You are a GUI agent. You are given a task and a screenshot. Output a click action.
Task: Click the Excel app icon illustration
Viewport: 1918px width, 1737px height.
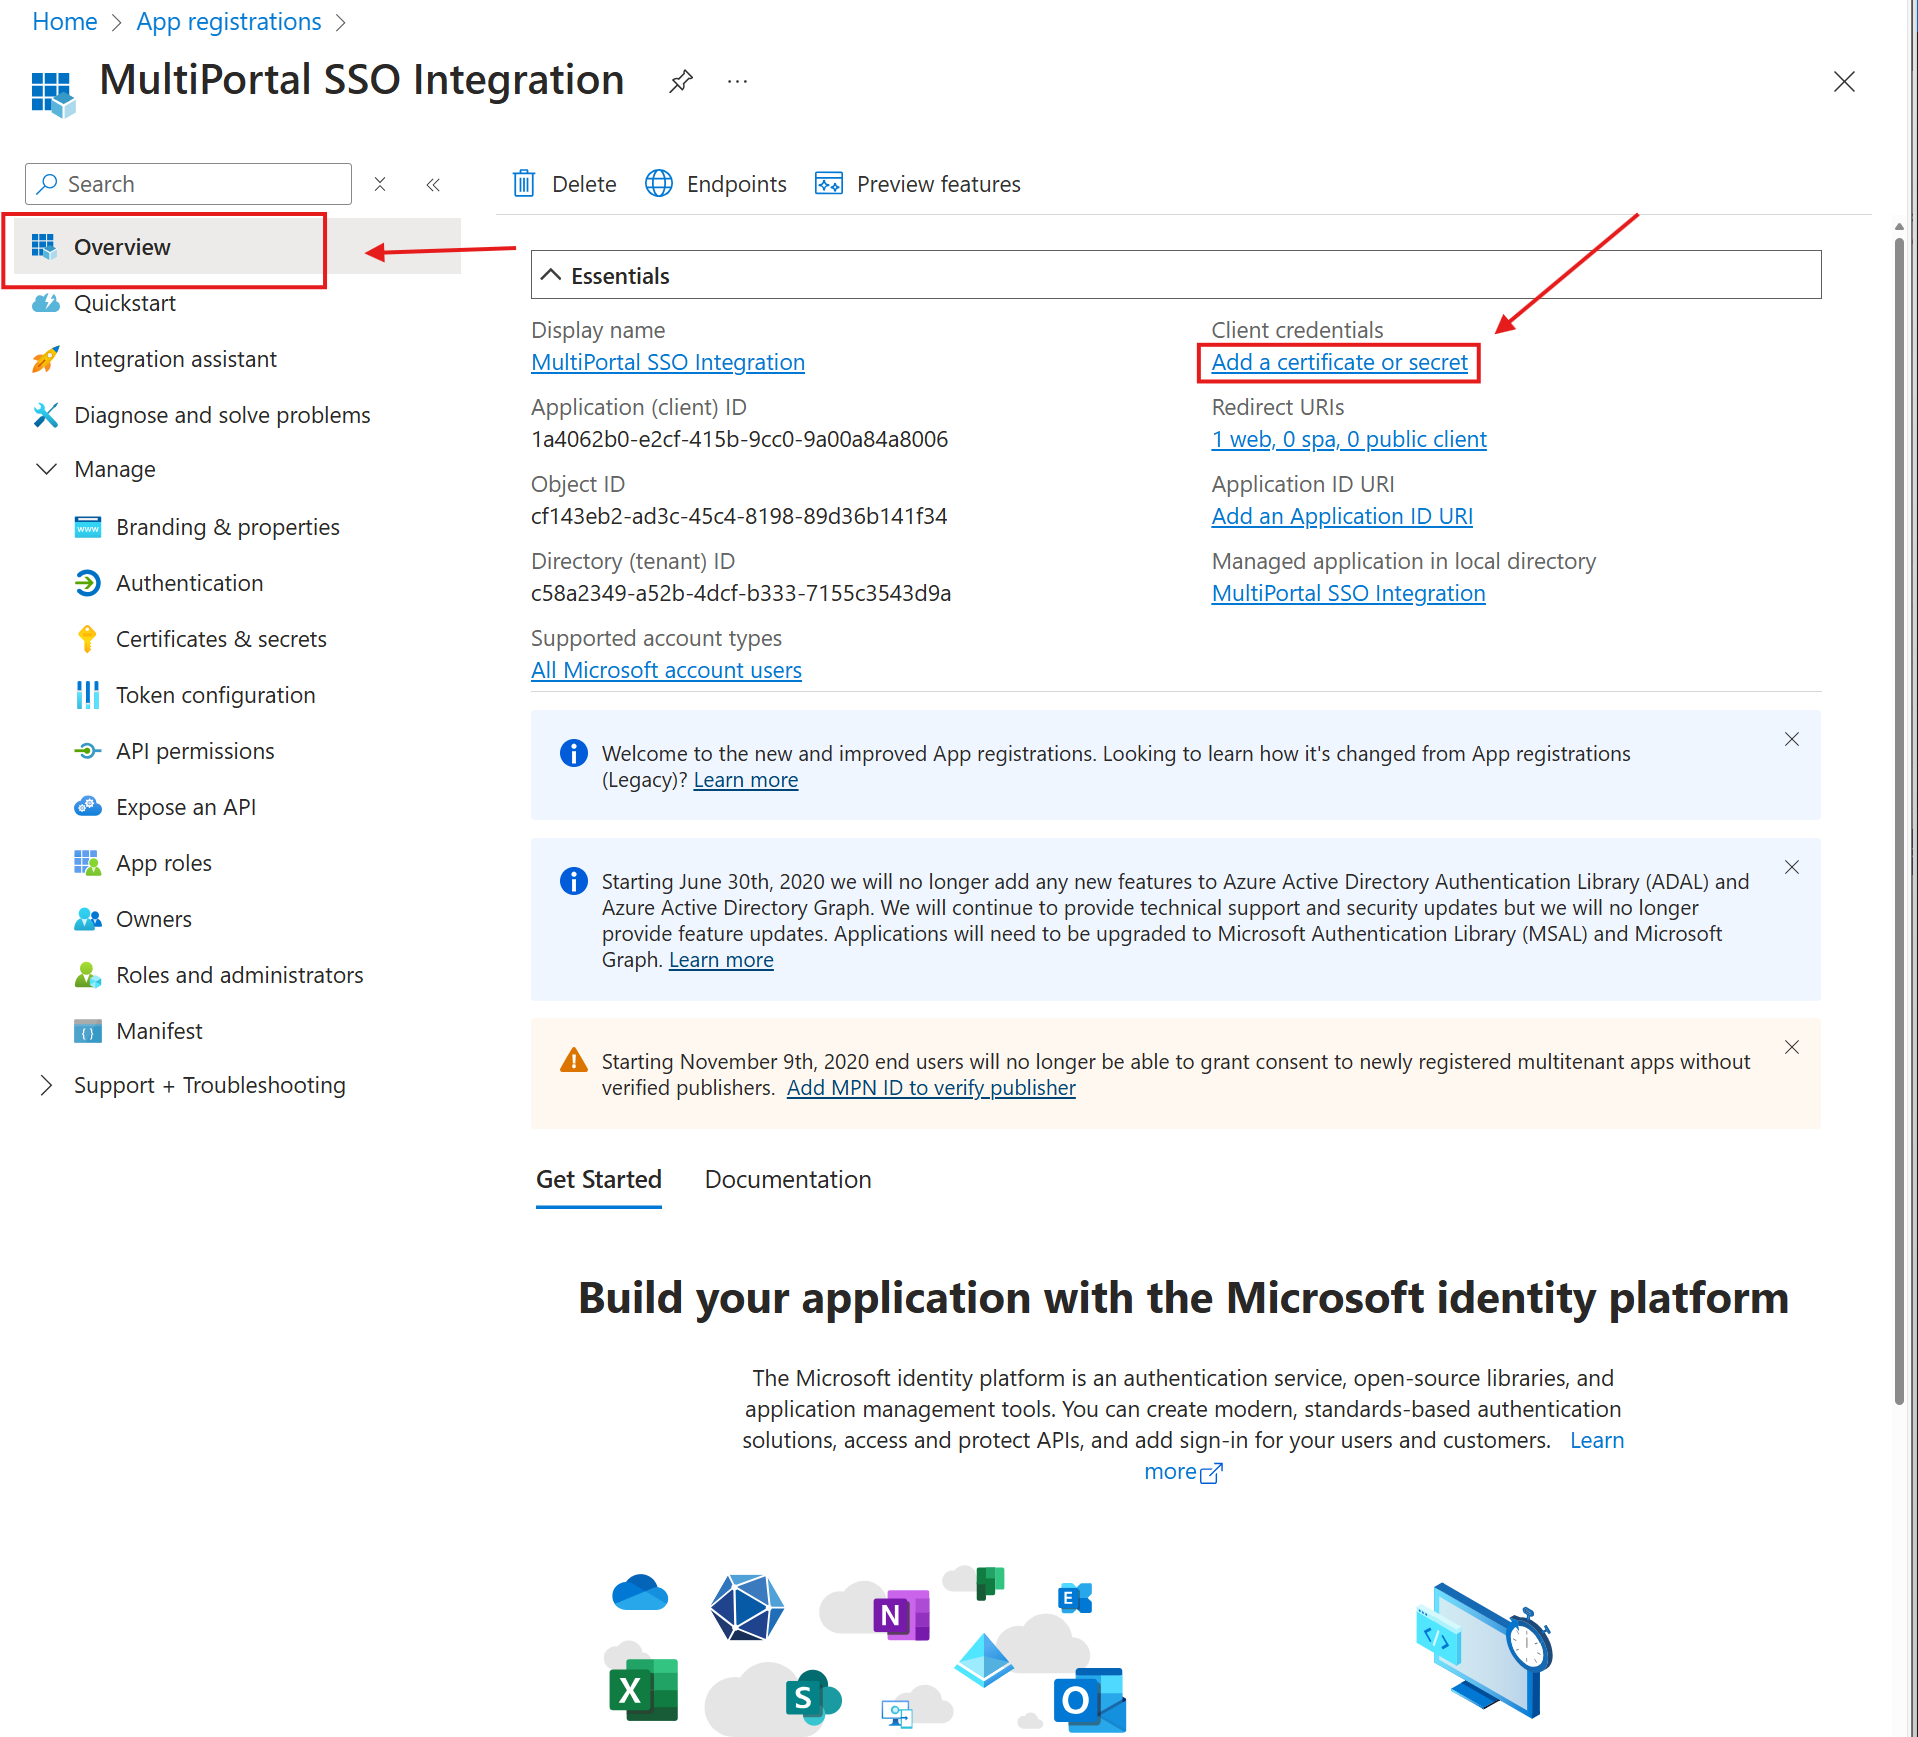[644, 1690]
